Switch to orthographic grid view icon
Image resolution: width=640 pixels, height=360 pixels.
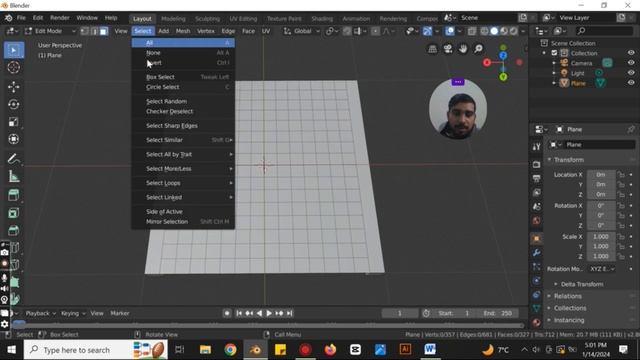pos(433,49)
